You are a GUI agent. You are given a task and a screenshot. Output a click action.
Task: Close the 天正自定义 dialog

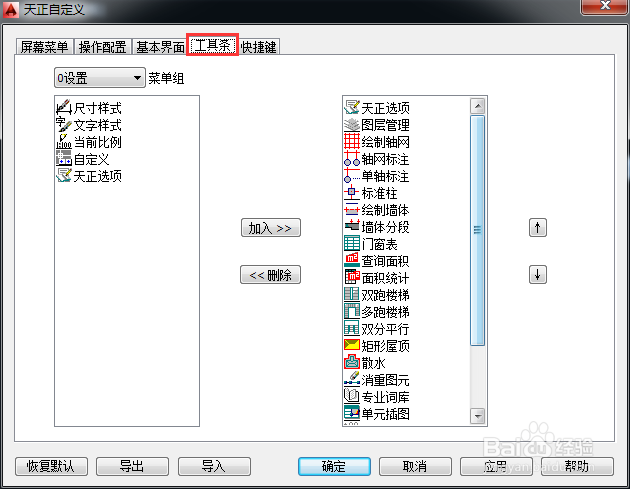point(605,6)
